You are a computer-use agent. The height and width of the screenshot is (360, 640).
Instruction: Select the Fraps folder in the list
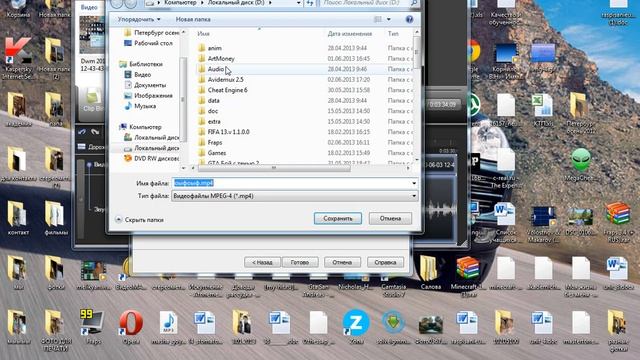coord(215,142)
